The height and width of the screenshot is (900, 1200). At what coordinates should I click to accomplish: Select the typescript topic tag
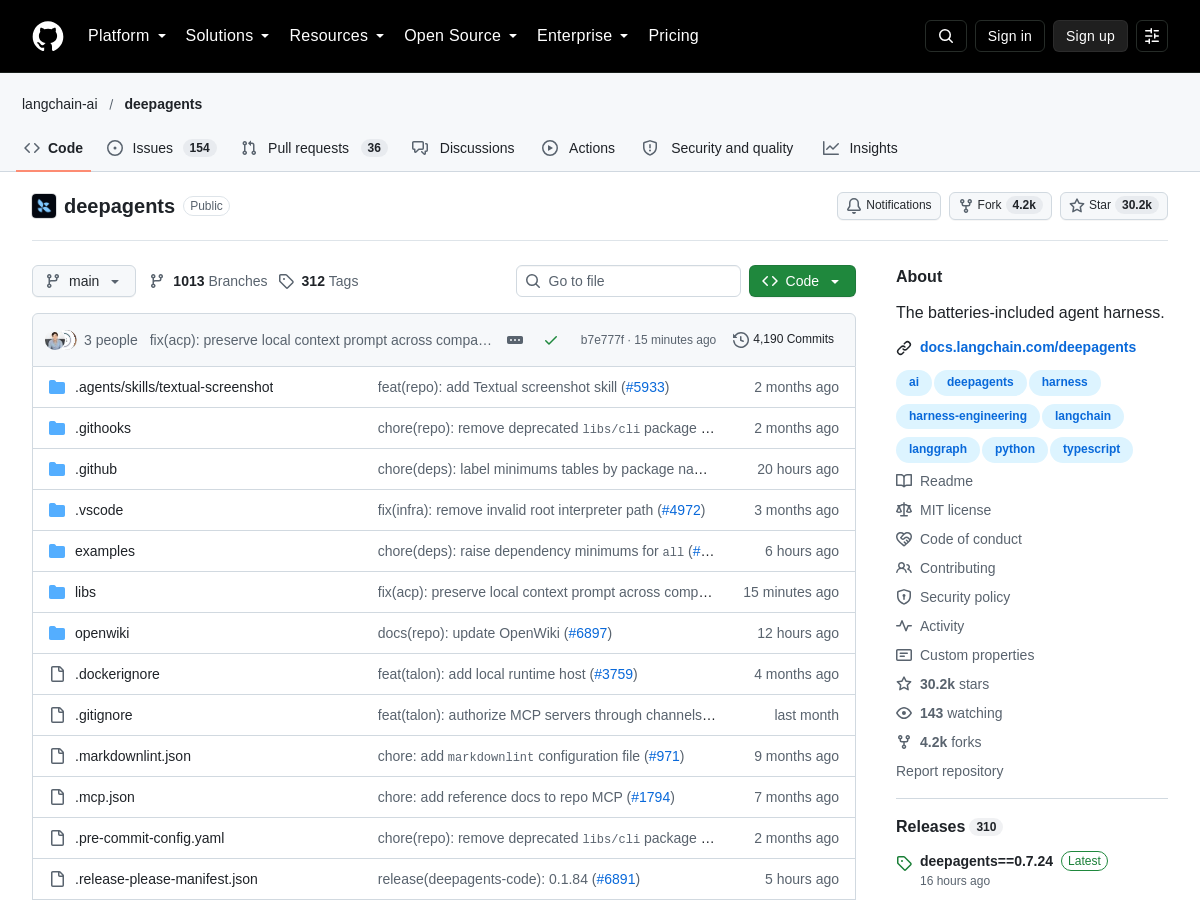point(1091,449)
